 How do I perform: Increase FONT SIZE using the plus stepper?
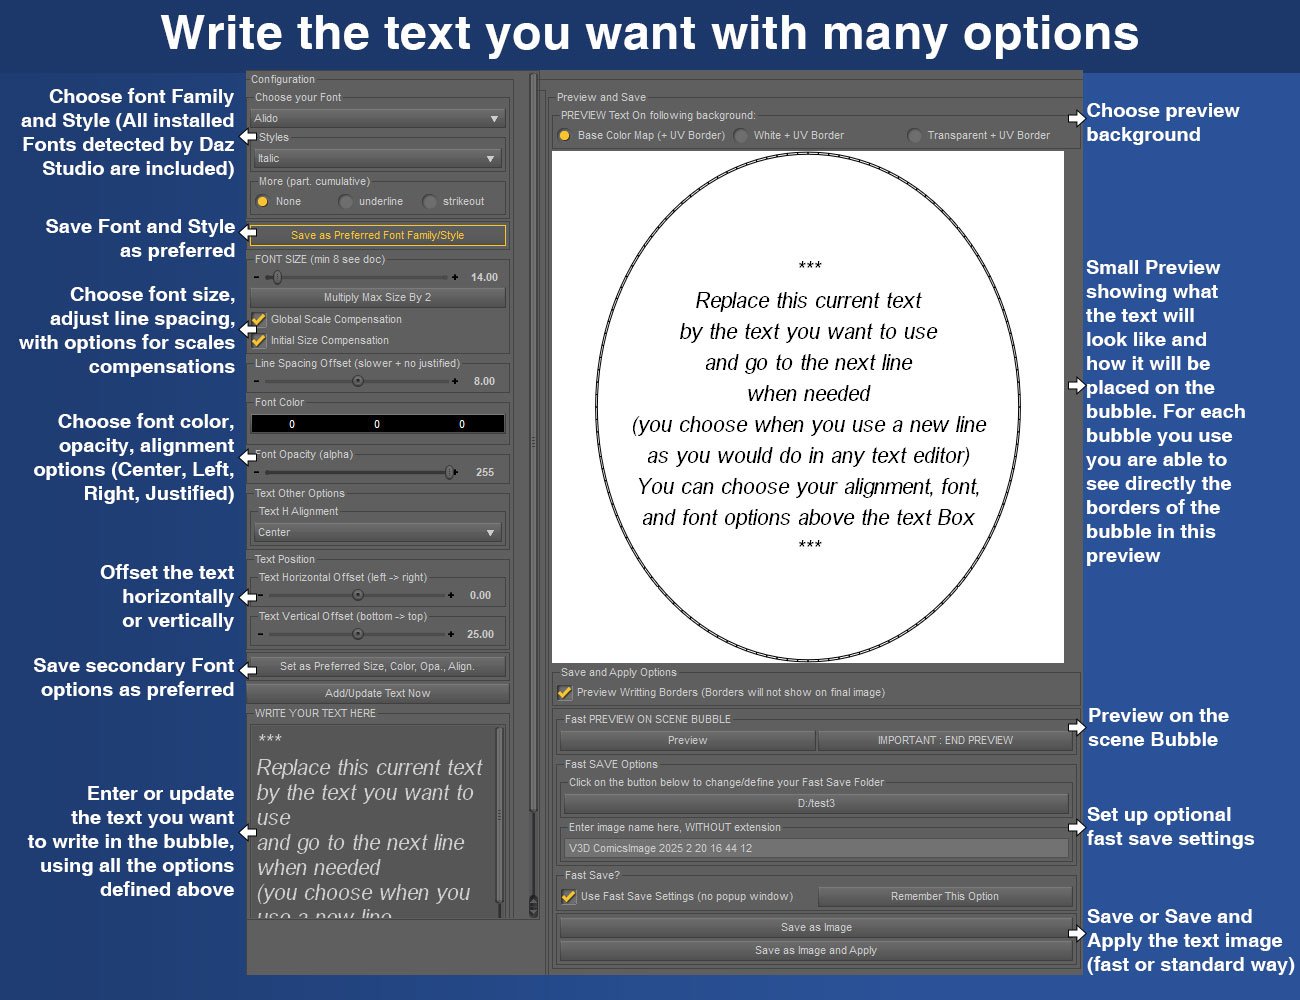(x=452, y=277)
